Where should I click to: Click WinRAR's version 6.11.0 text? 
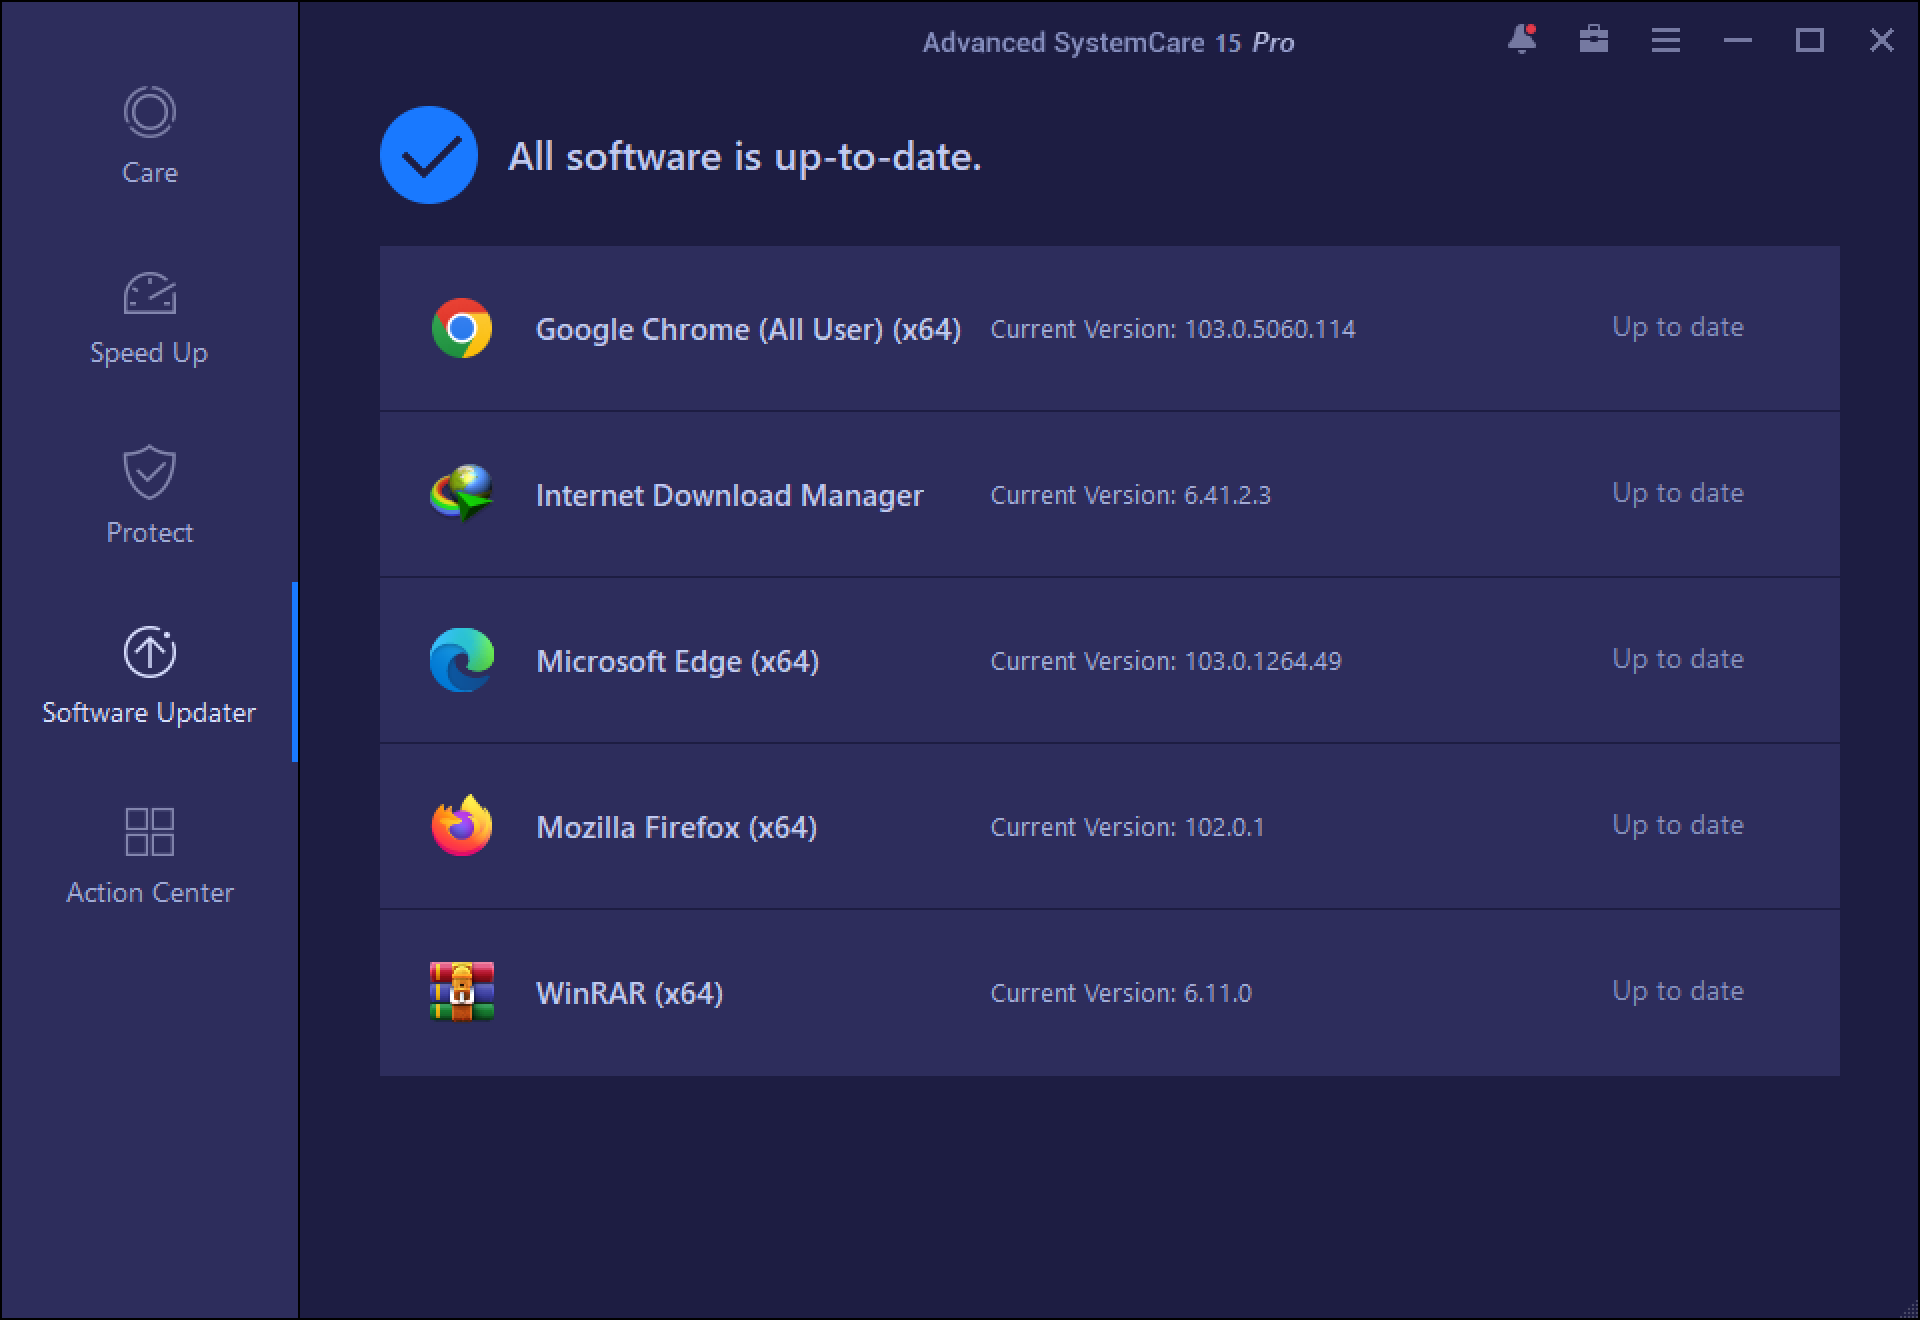[1218, 993]
